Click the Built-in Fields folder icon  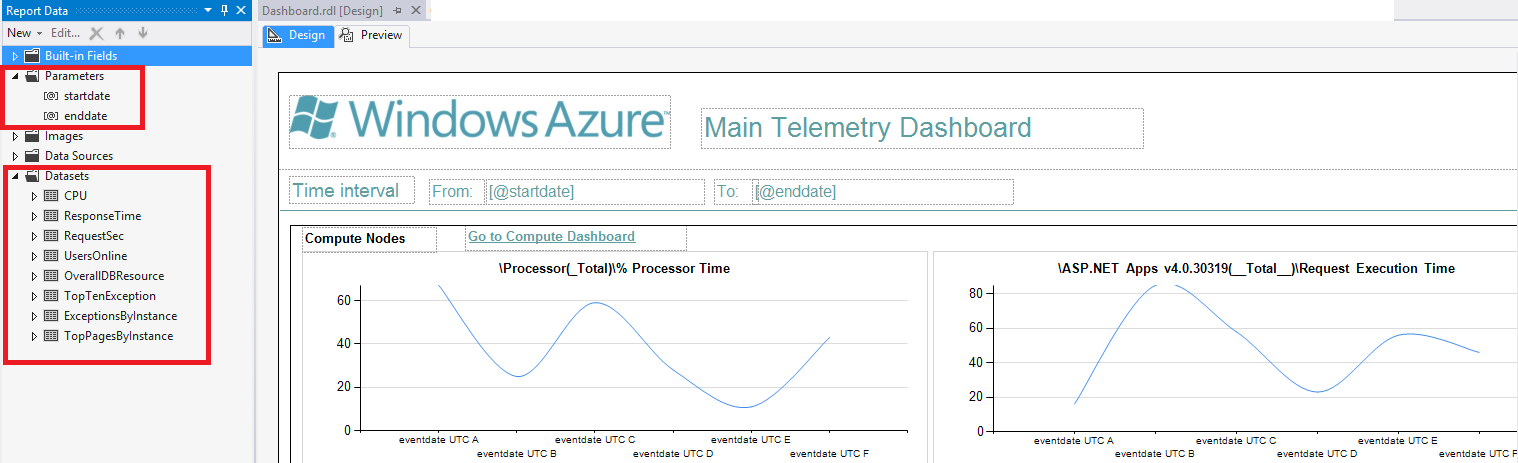click(x=32, y=56)
